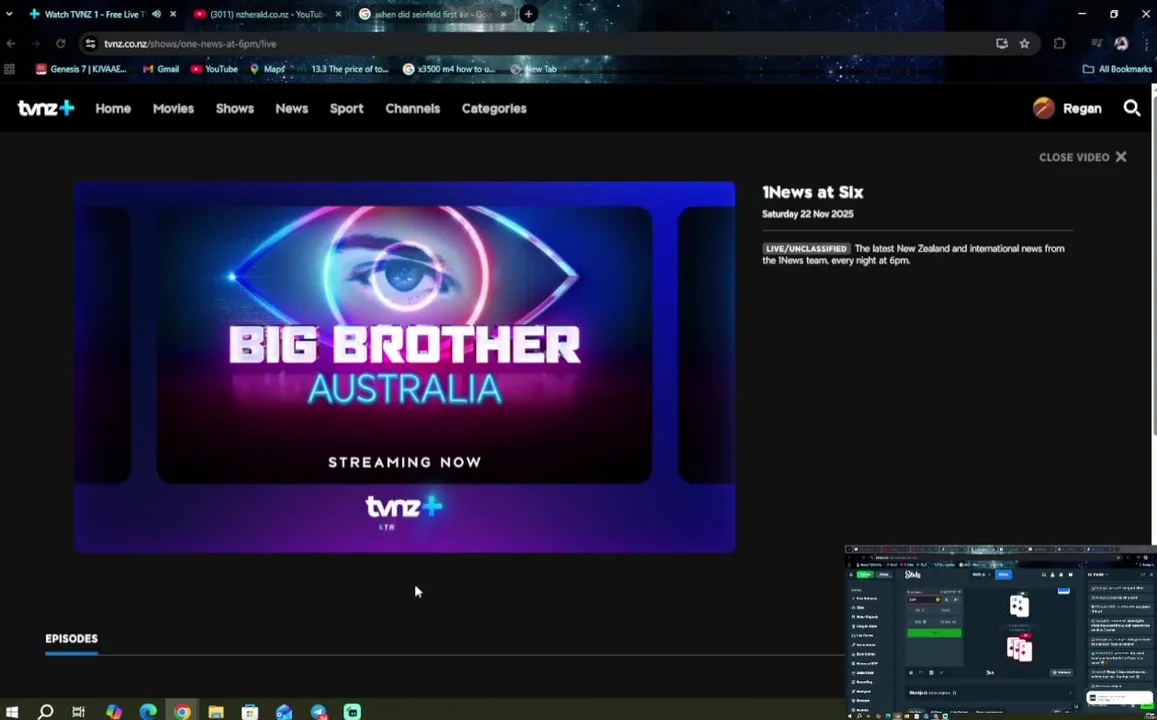
Task: Click the Big Brother Australia video player
Action: tap(404, 367)
